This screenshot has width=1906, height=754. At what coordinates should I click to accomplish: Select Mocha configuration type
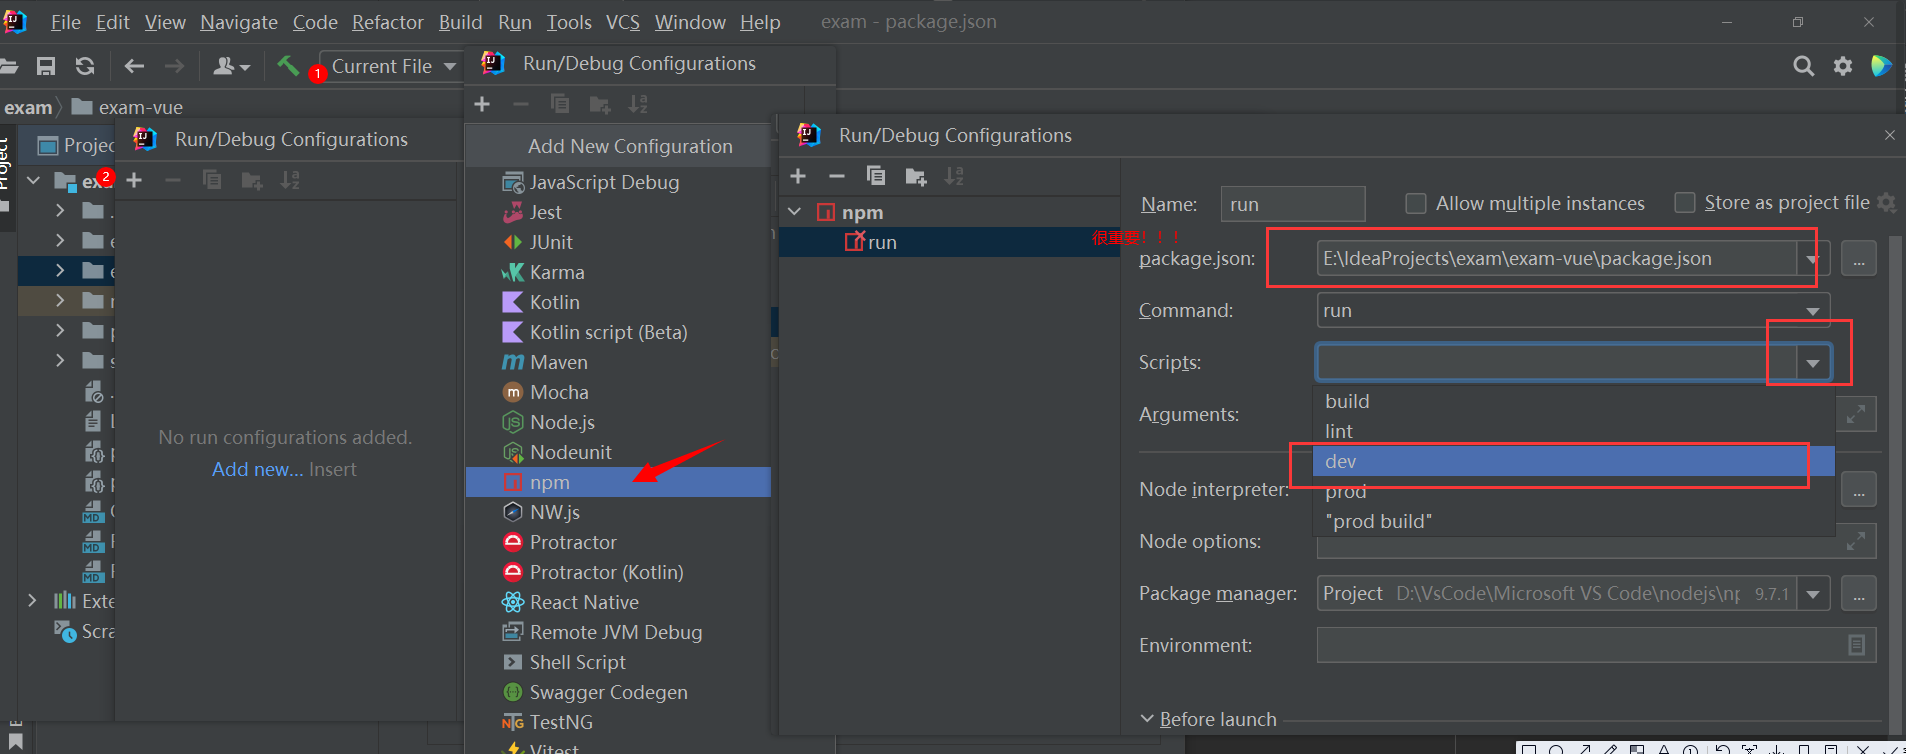tap(618, 392)
